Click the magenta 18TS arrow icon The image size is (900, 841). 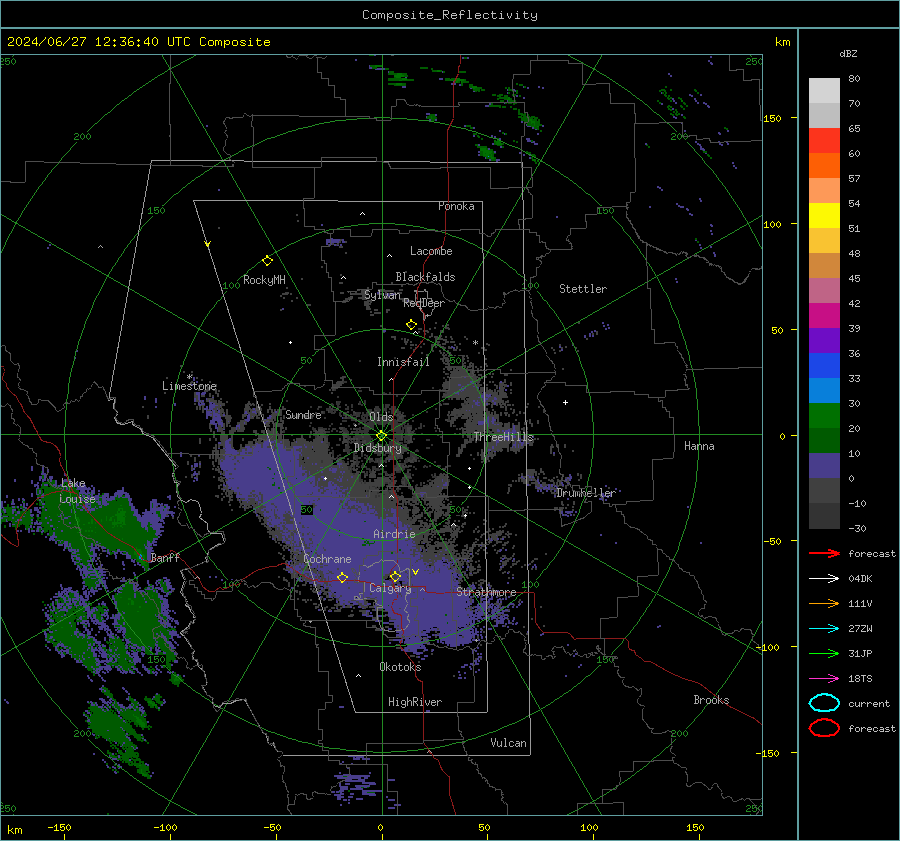(824, 679)
